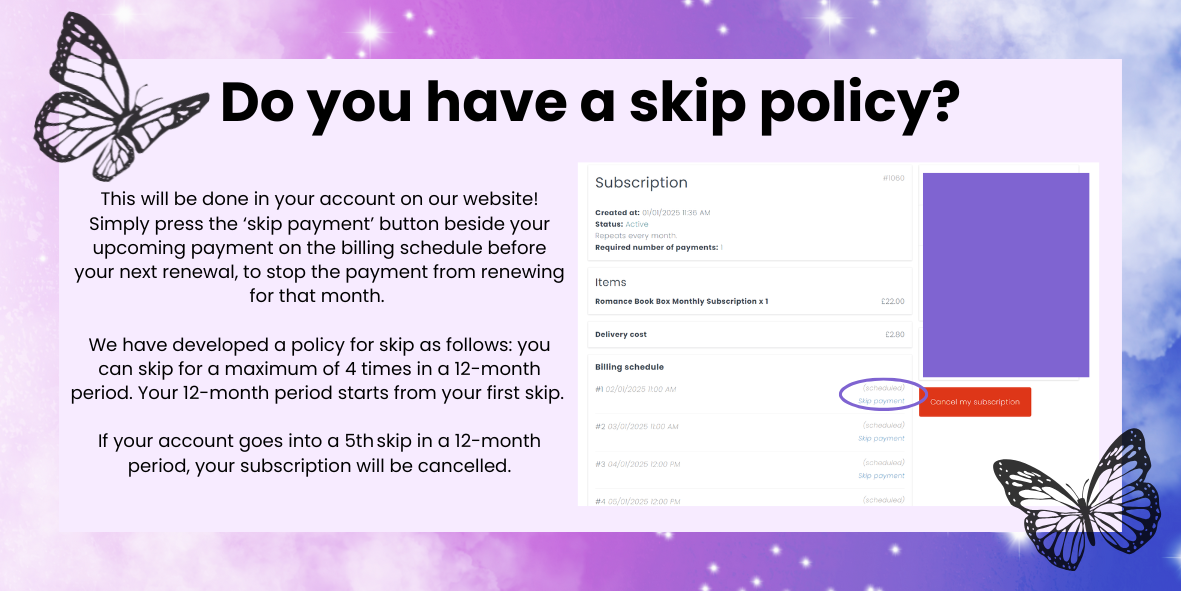Click the £2.80 delivery price
This screenshot has height=591, width=1181.
tap(894, 335)
